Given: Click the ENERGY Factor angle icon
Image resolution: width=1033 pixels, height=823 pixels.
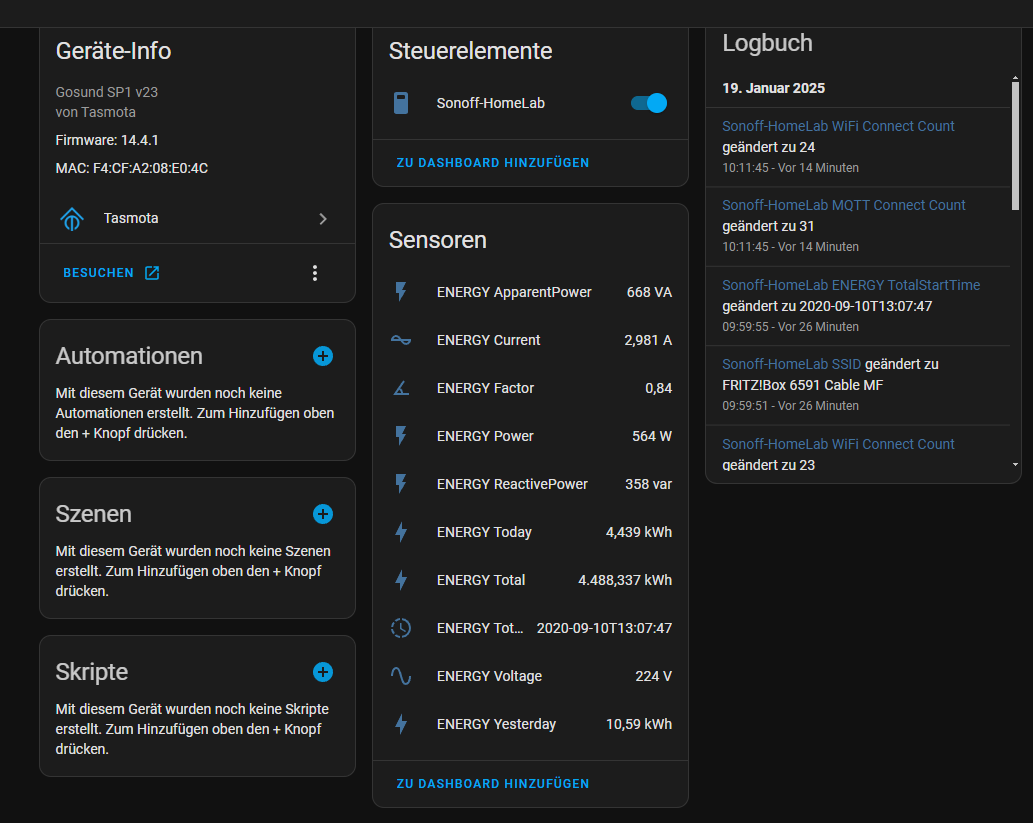Looking at the screenshot, I should 401,388.
